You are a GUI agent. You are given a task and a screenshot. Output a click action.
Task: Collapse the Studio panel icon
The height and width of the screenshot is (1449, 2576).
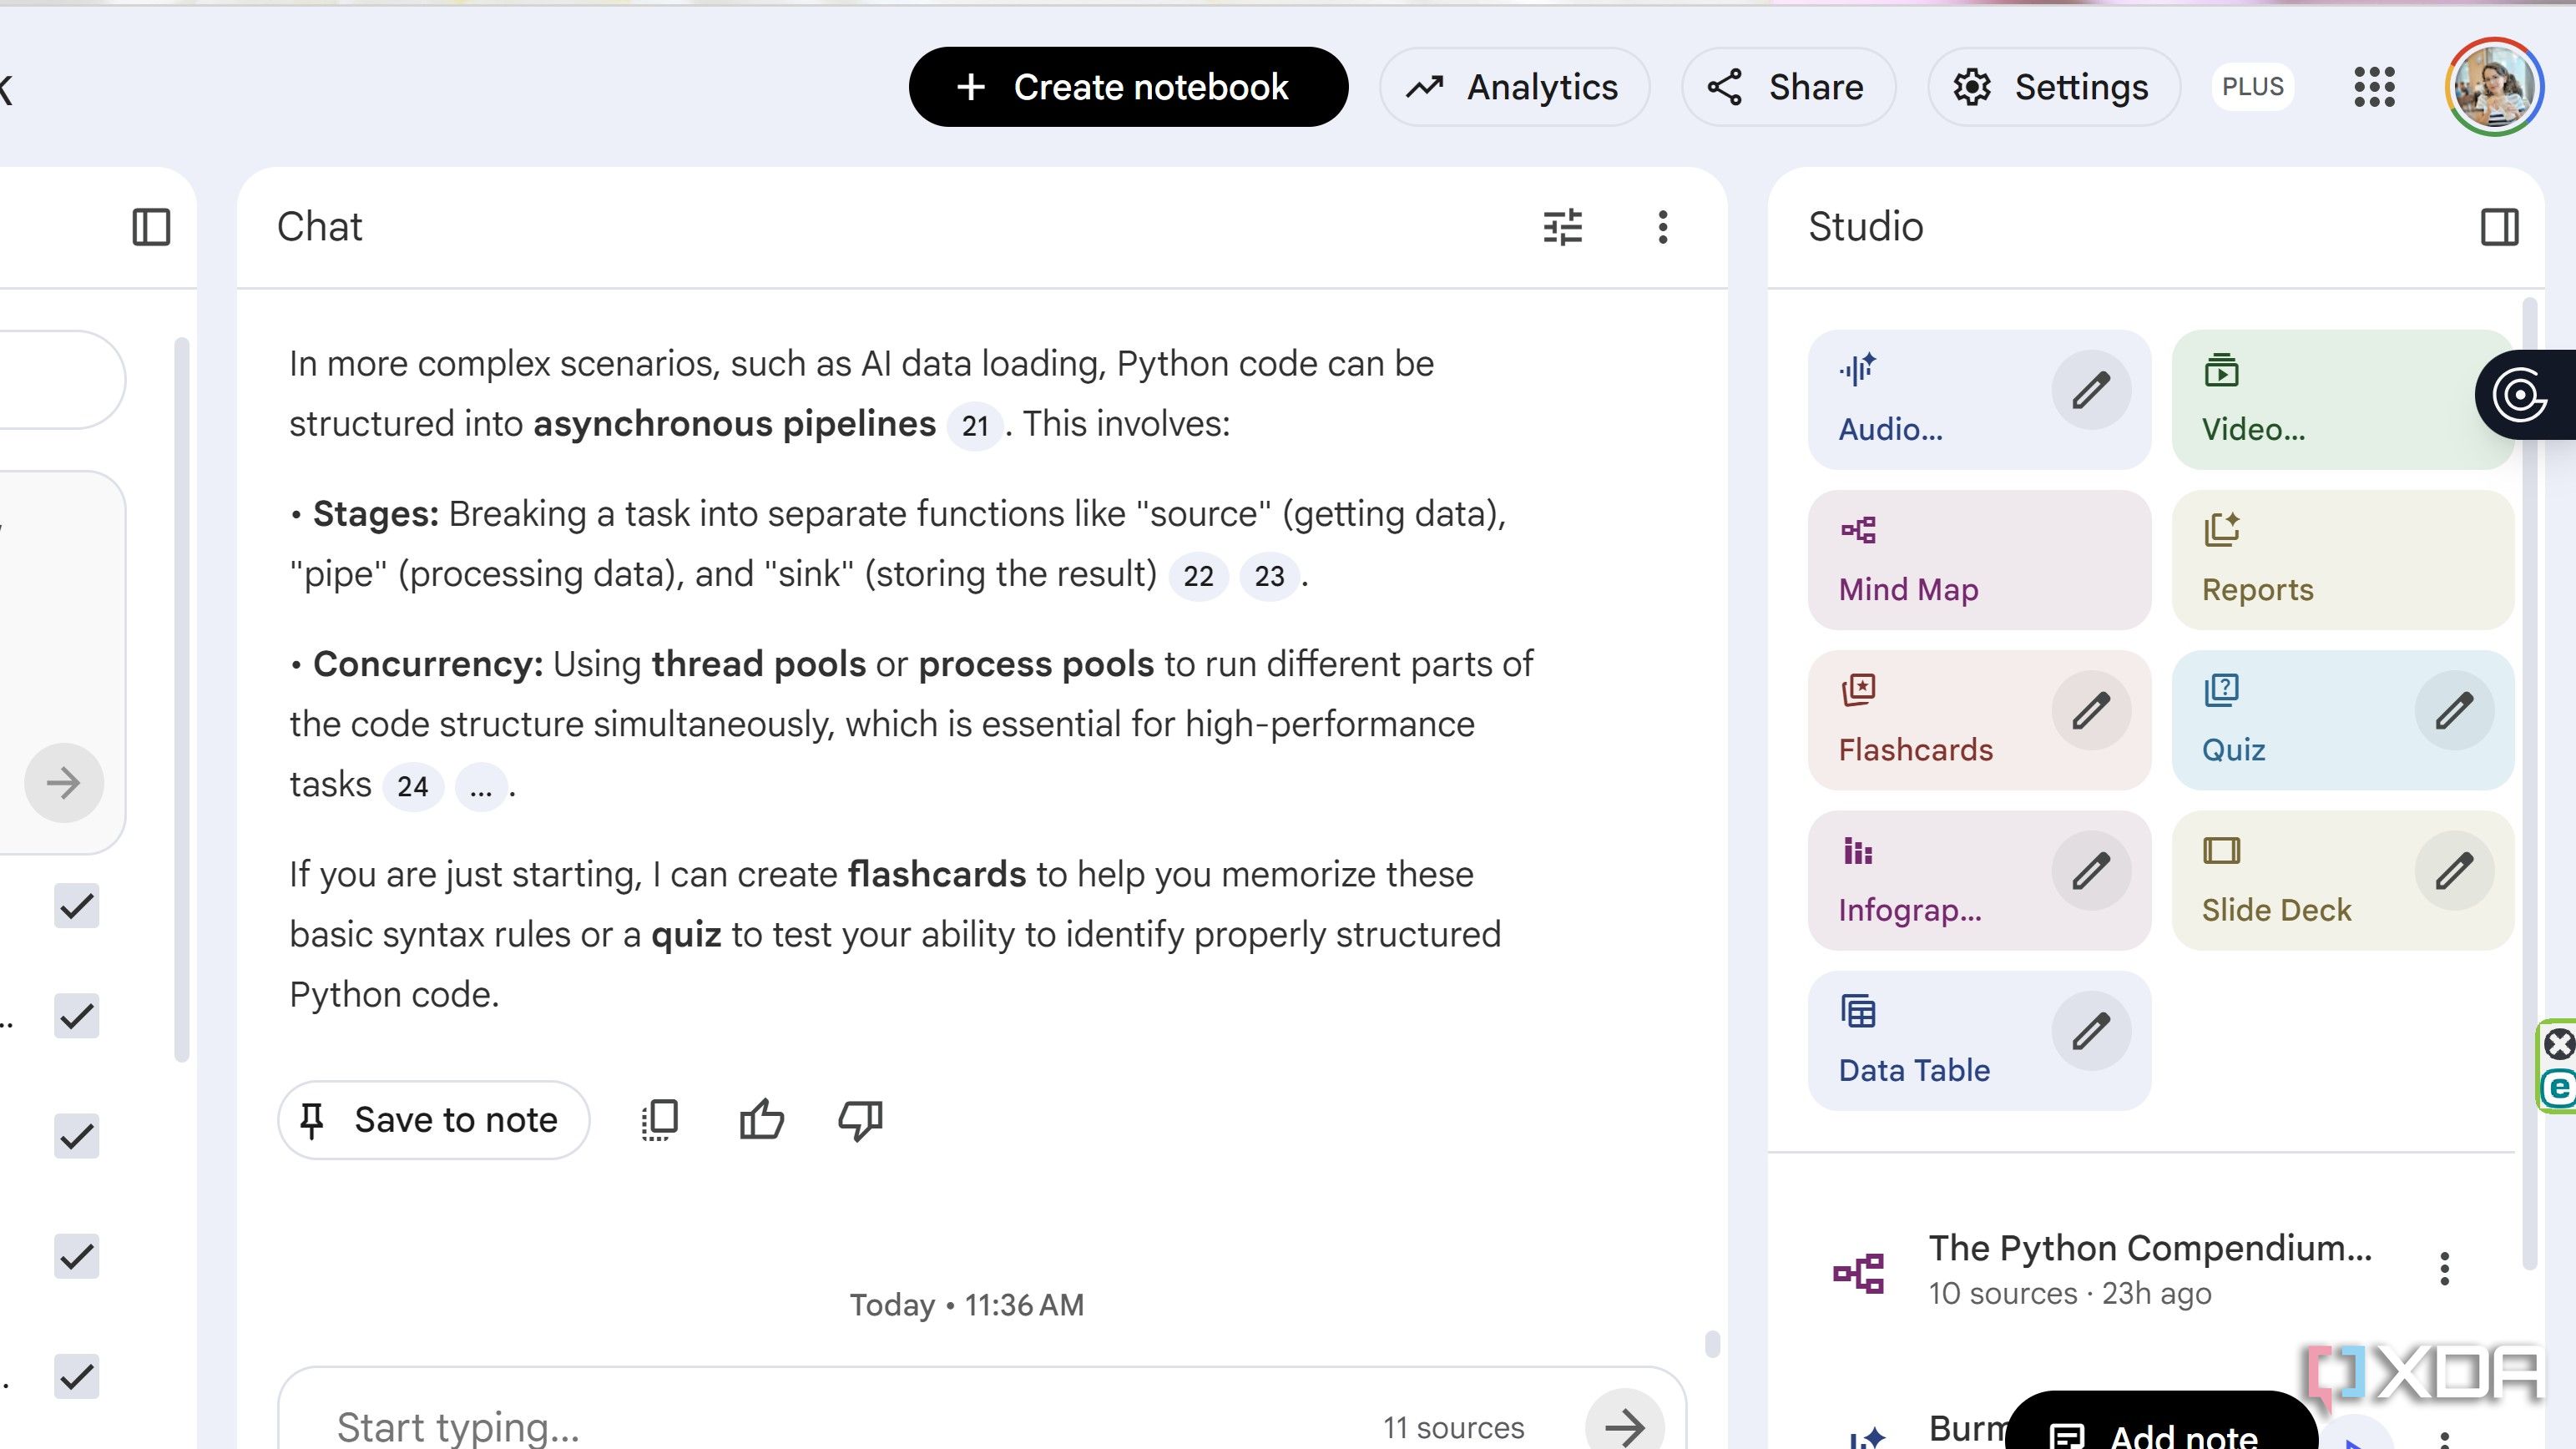click(2498, 227)
